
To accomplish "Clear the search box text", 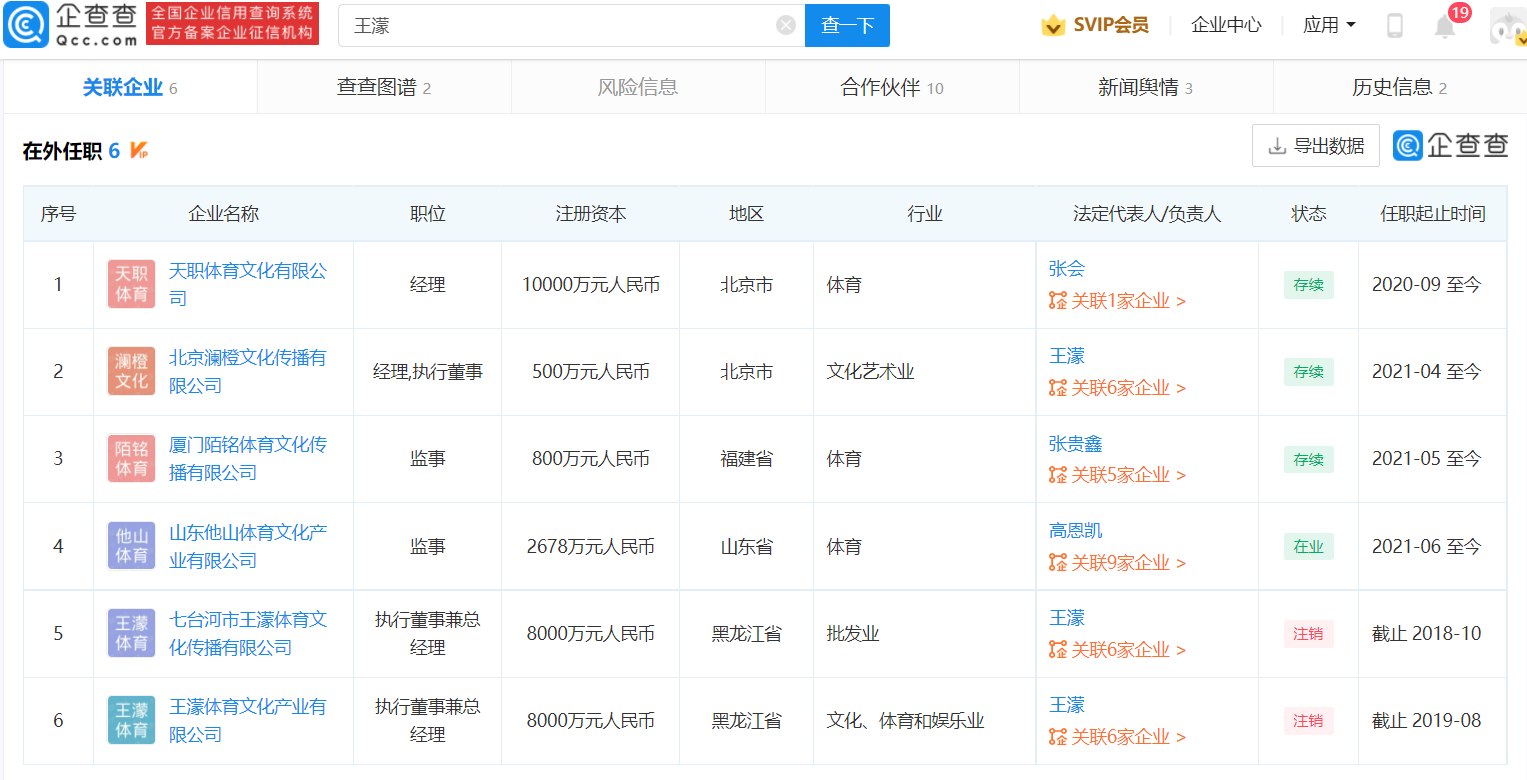I will [786, 25].
